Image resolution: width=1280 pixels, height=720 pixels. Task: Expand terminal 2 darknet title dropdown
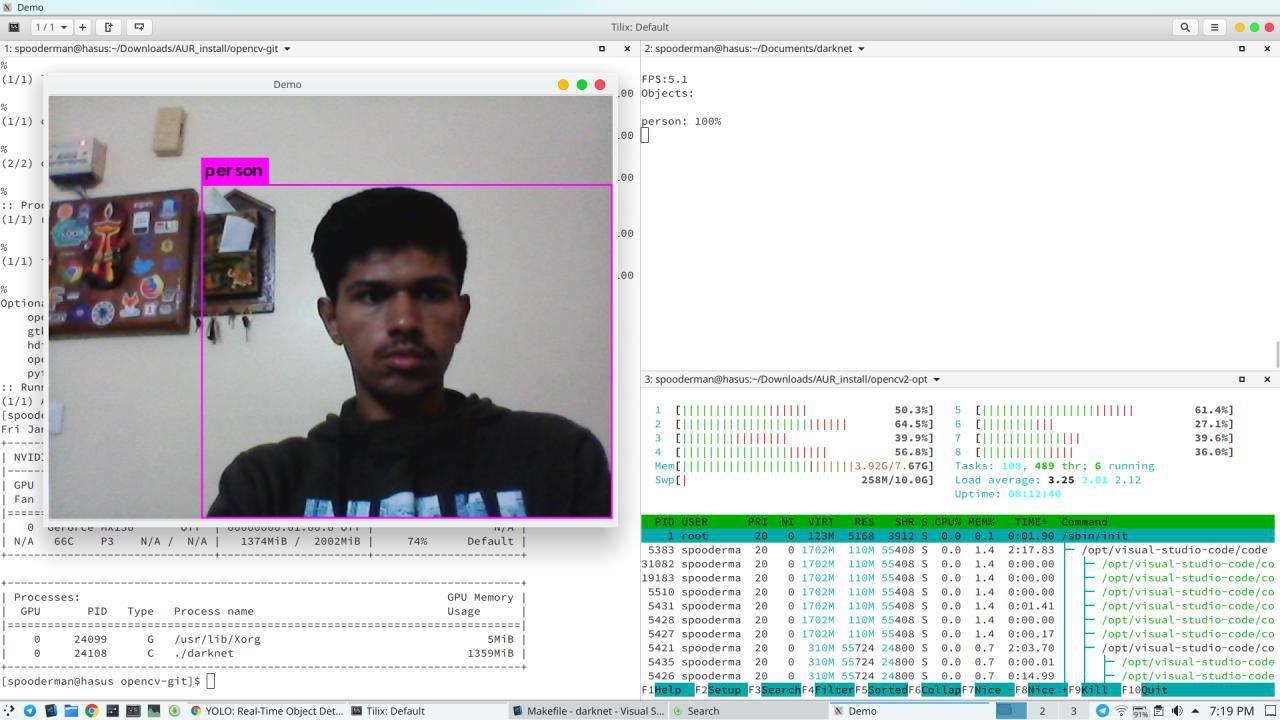click(x=861, y=49)
